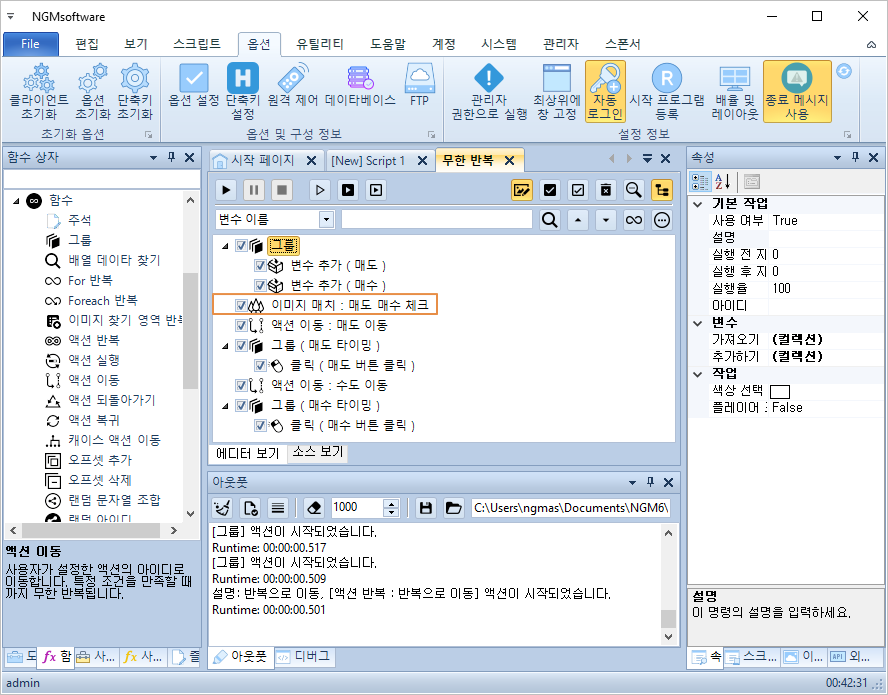This screenshot has height=695, width=888.
Task: Click the ellipsis circle icon in search row
Action: click(661, 220)
